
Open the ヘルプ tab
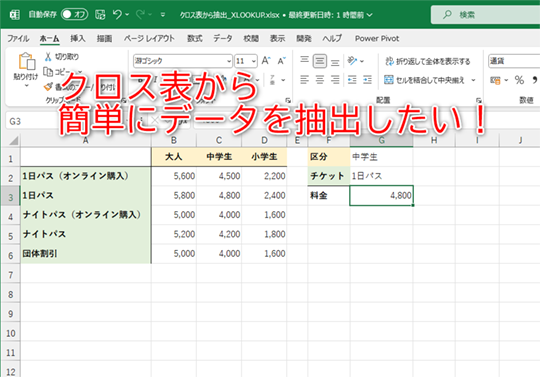point(332,38)
